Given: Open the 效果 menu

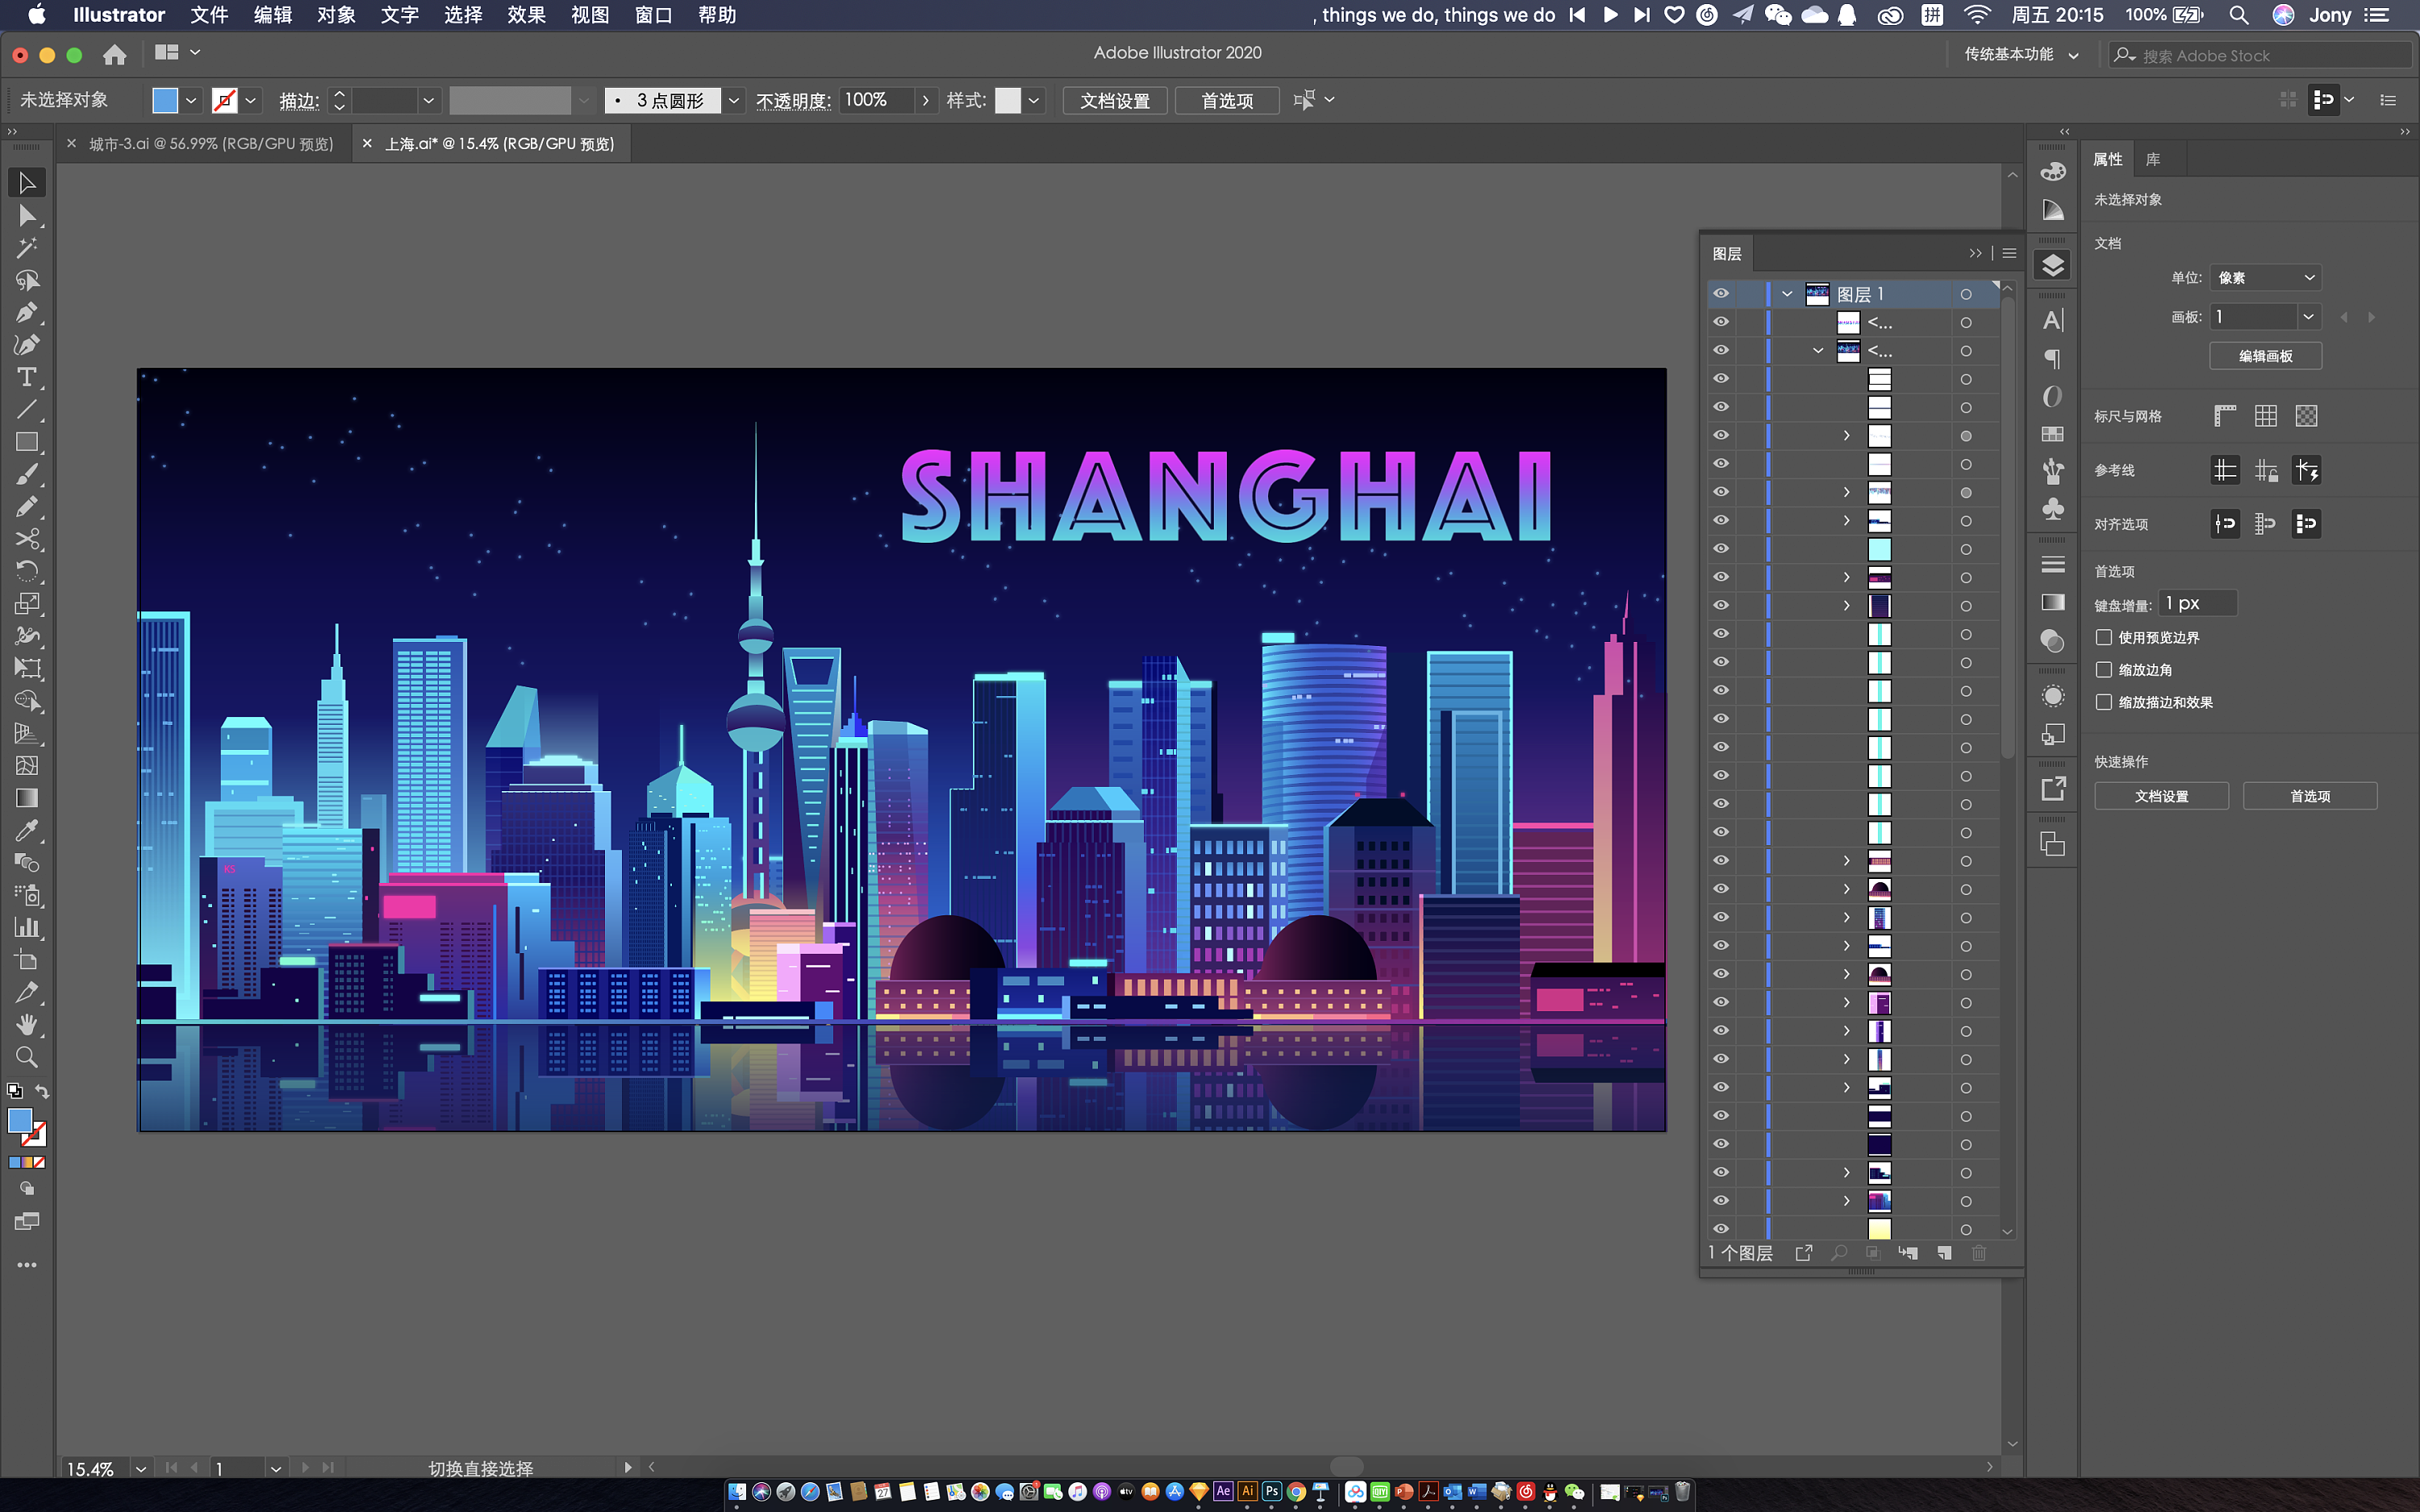Looking at the screenshot, I should [x=526, y=15].
